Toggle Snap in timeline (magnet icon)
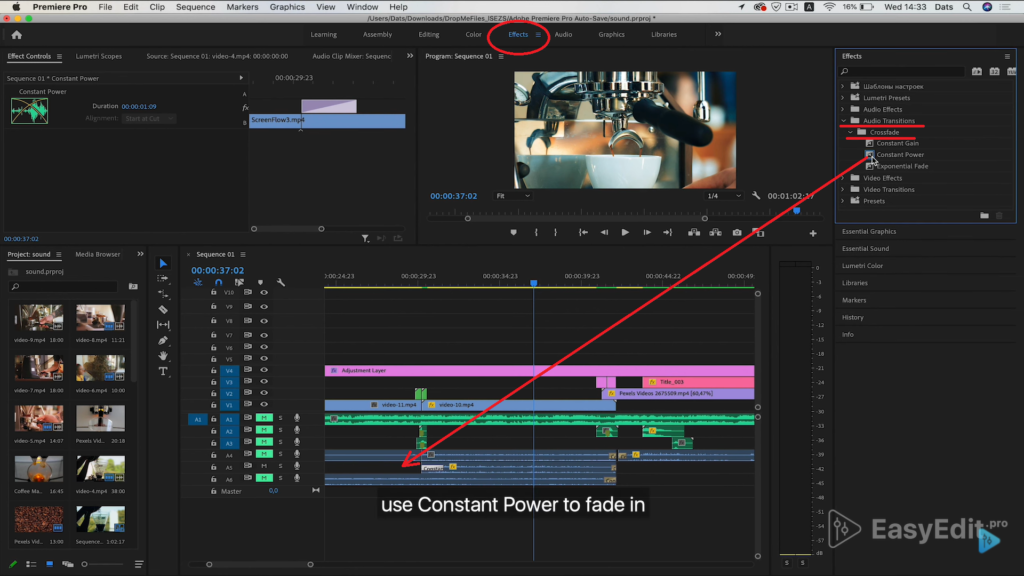 [x=218, y=282]
